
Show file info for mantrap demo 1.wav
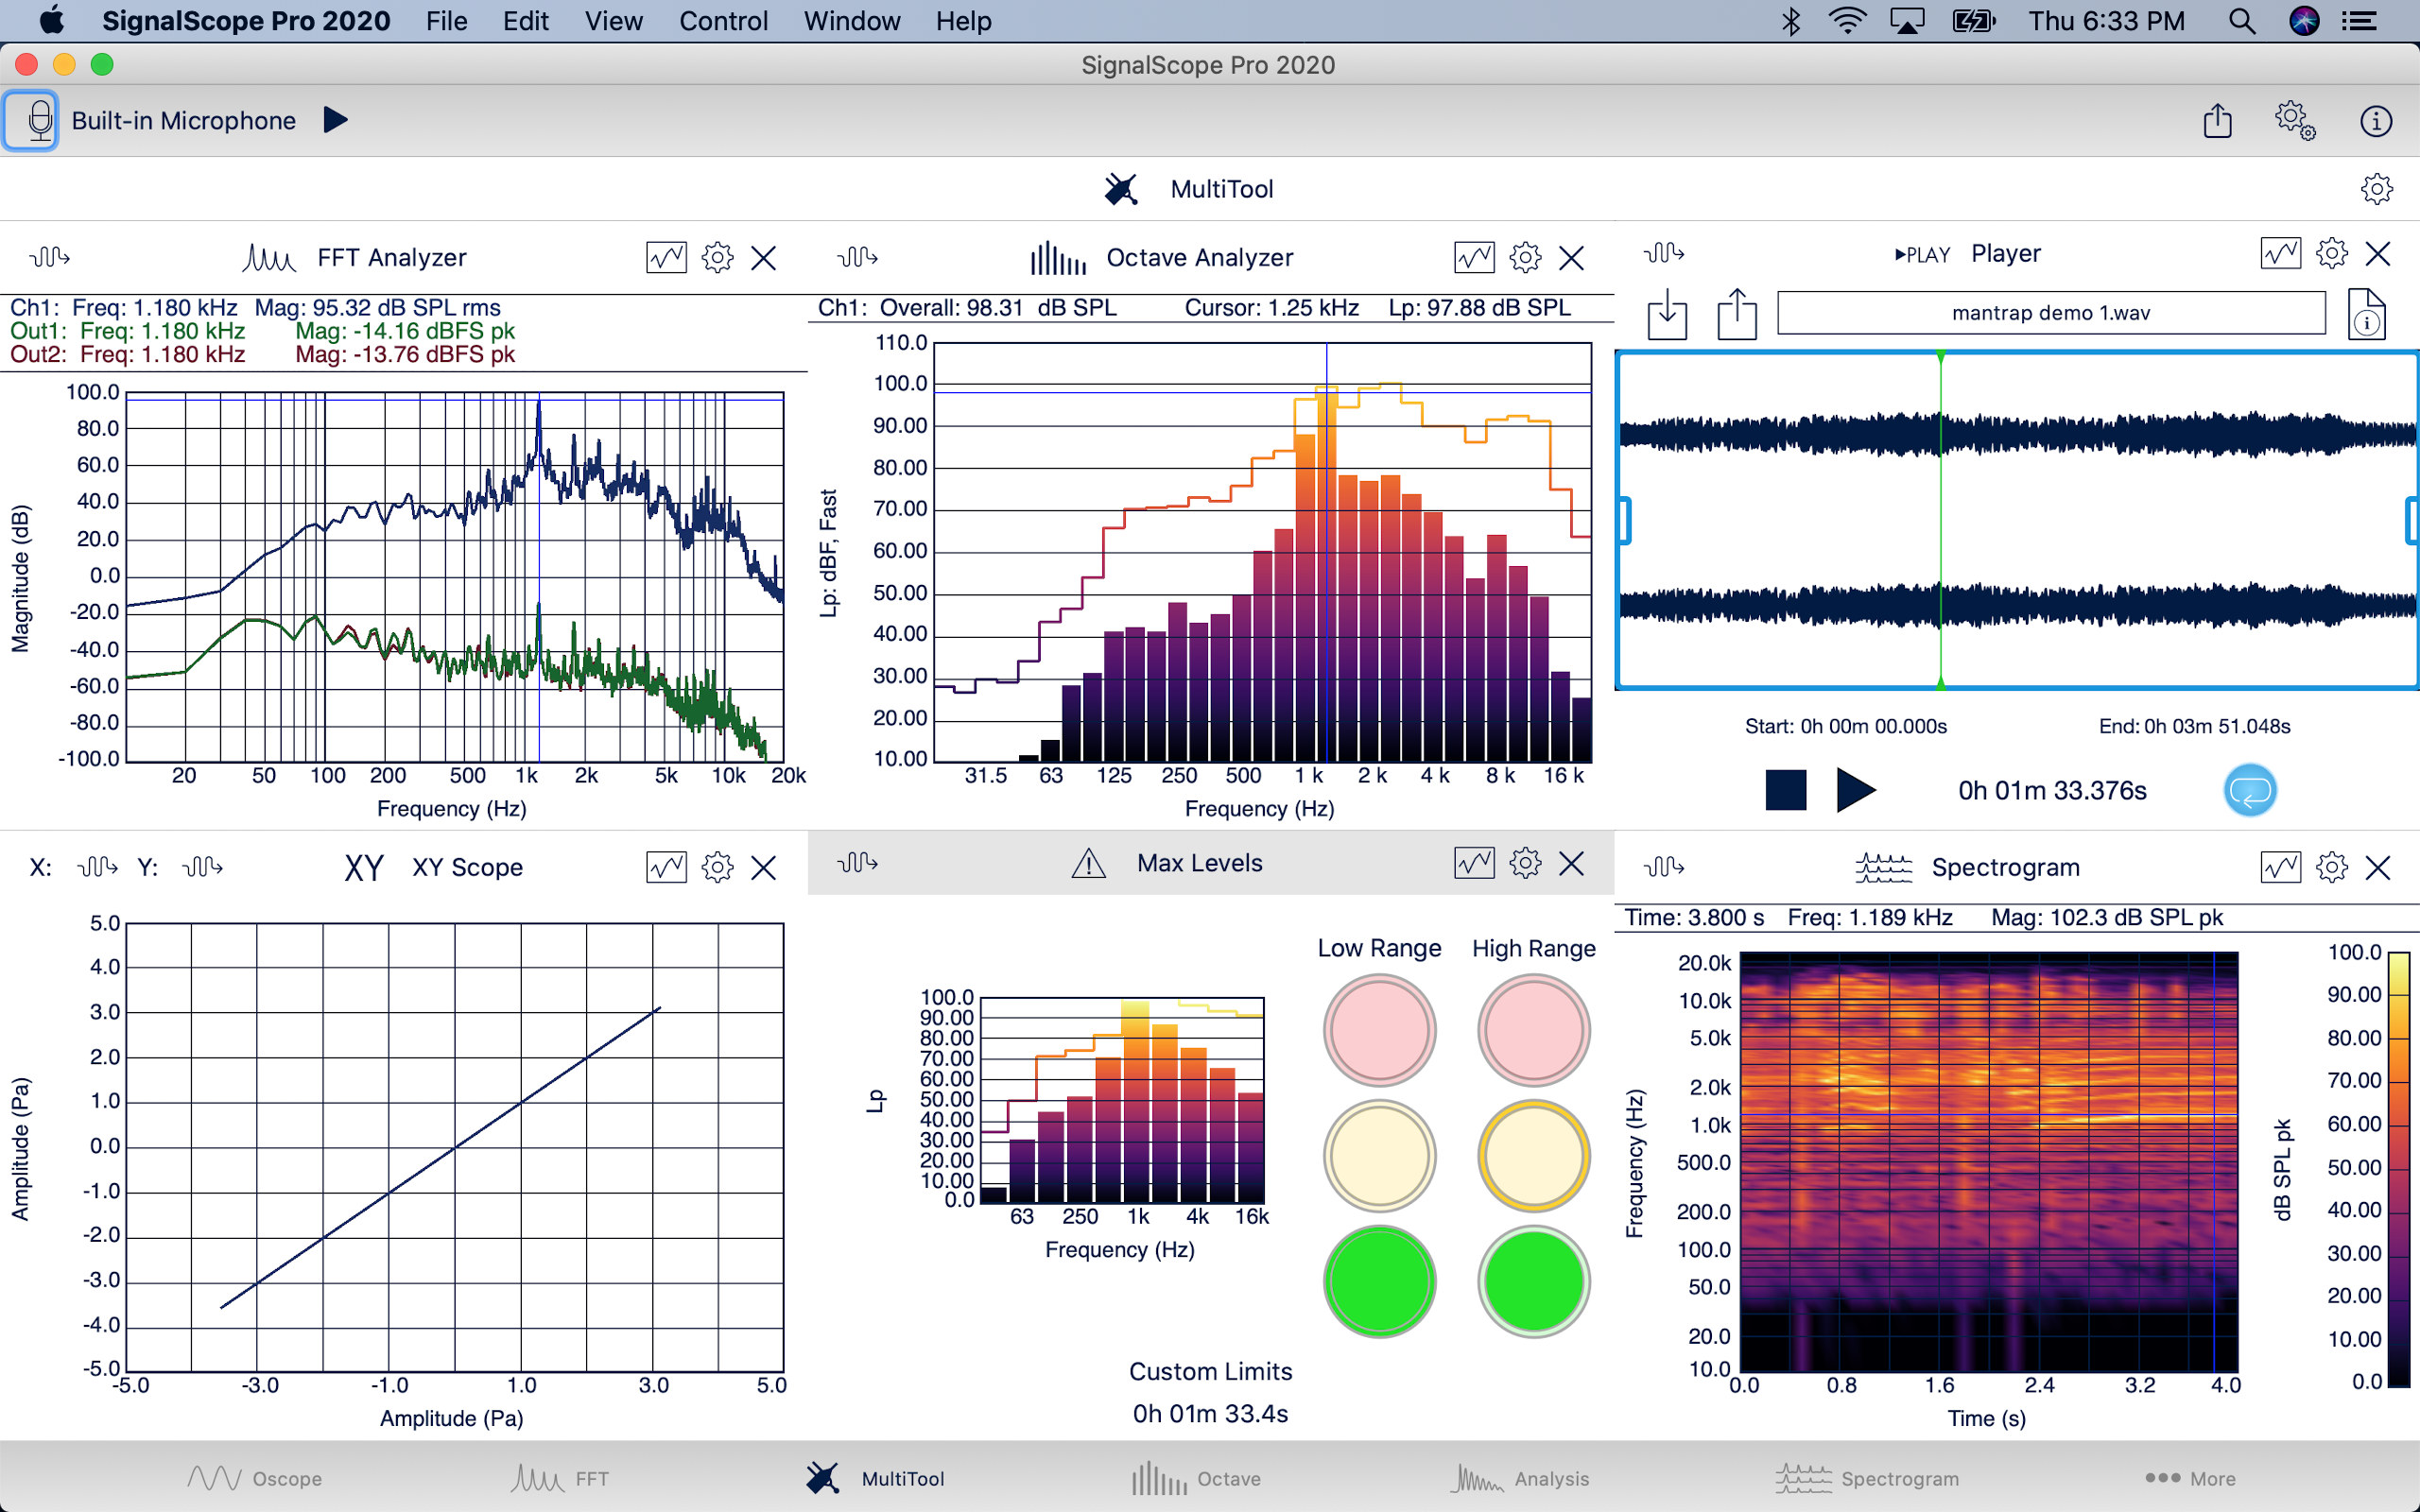click(2366, 314)
